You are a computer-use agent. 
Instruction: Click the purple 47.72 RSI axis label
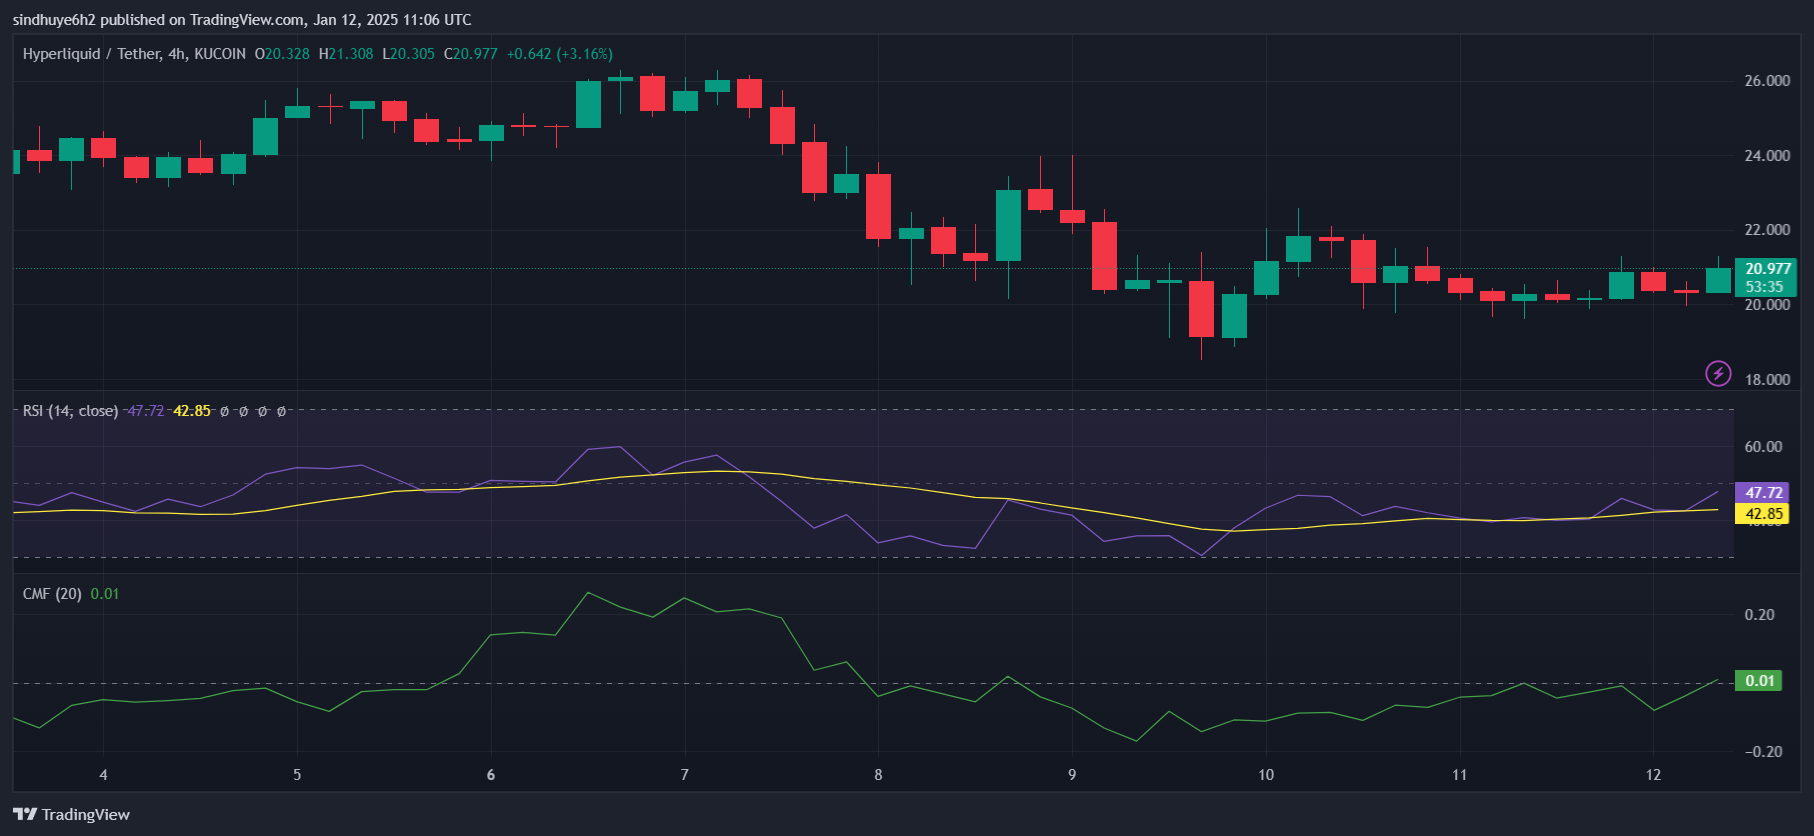1763,492
